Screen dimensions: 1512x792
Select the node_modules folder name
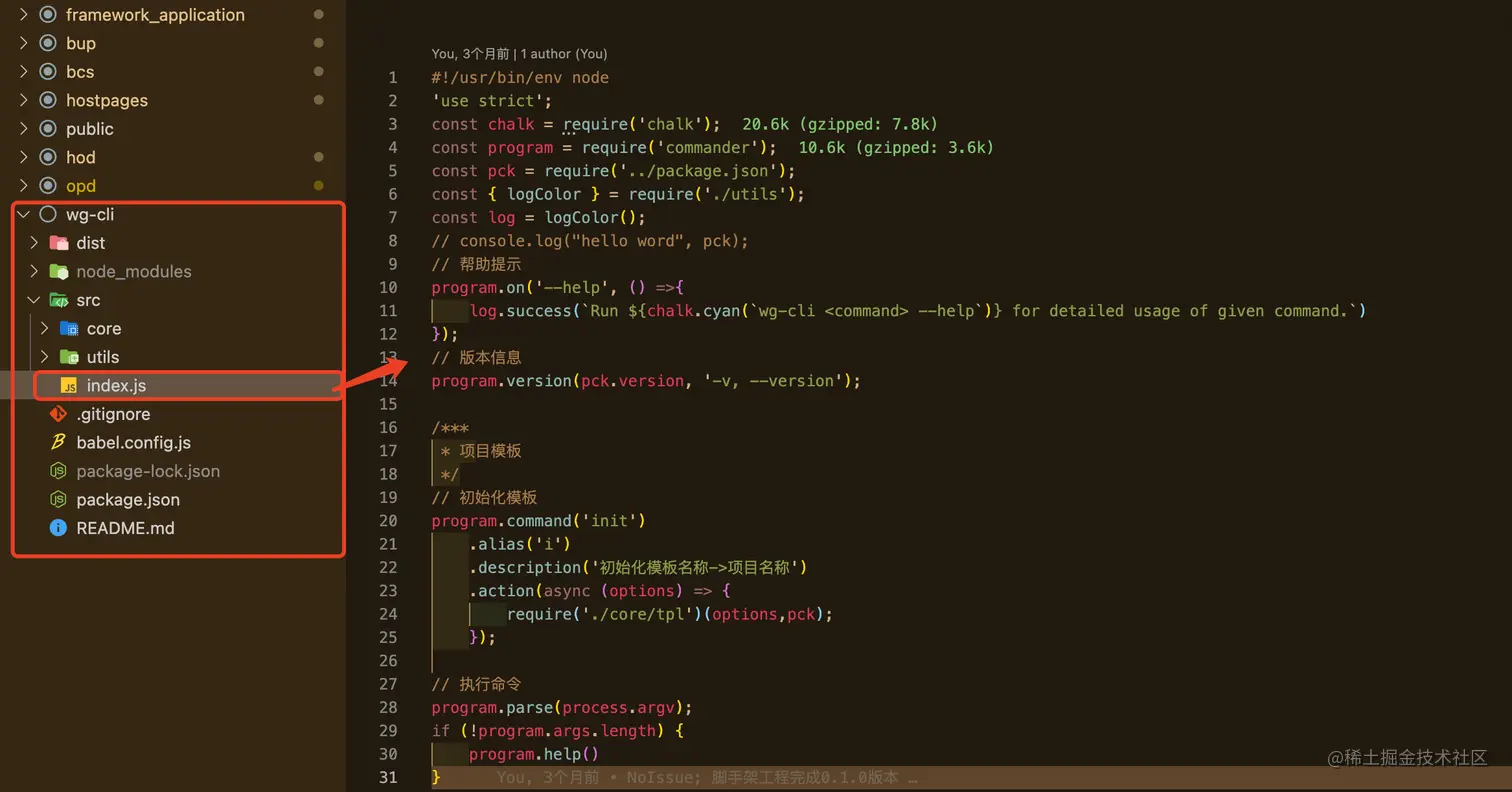pyautogui.click(x=134, y=271)
